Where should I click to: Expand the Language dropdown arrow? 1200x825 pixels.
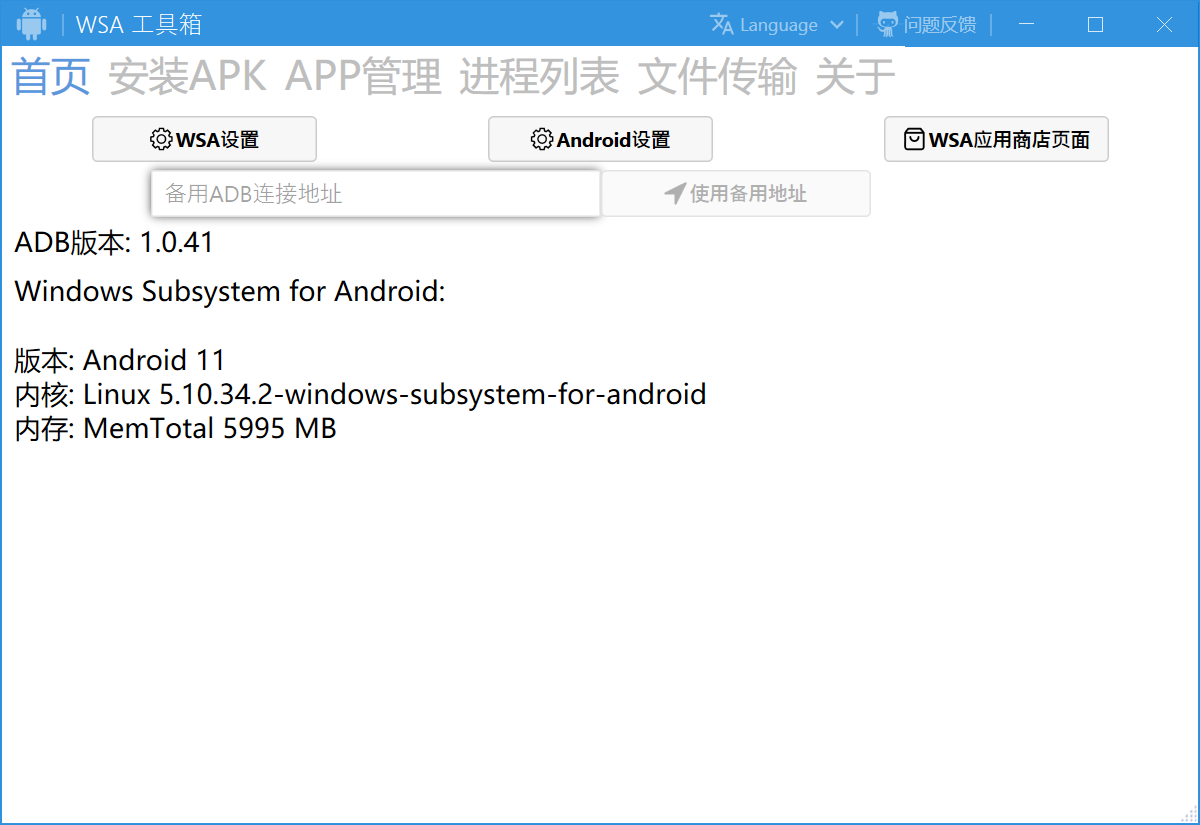837,25
